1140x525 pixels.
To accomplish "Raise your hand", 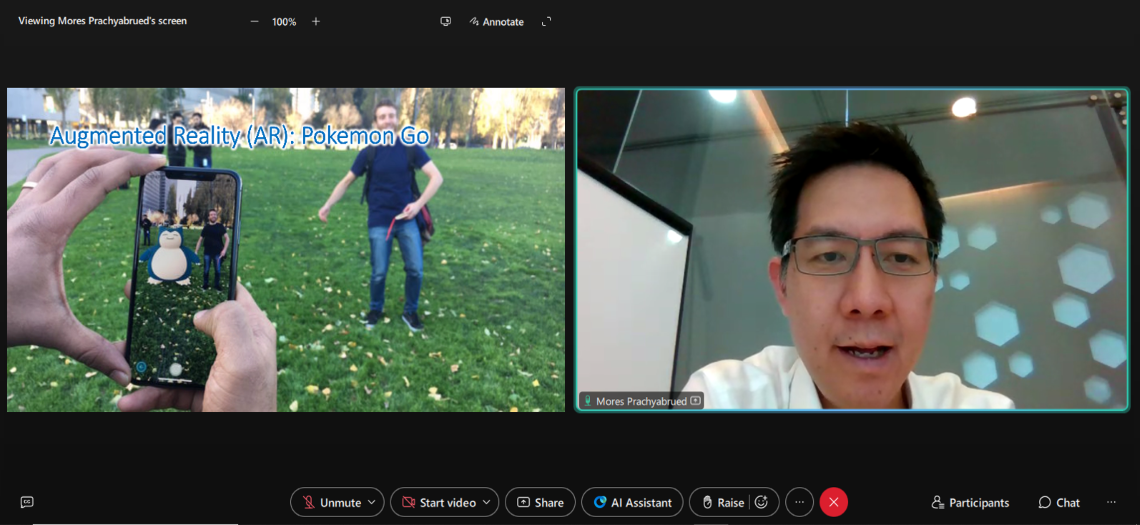I will 722,502.
